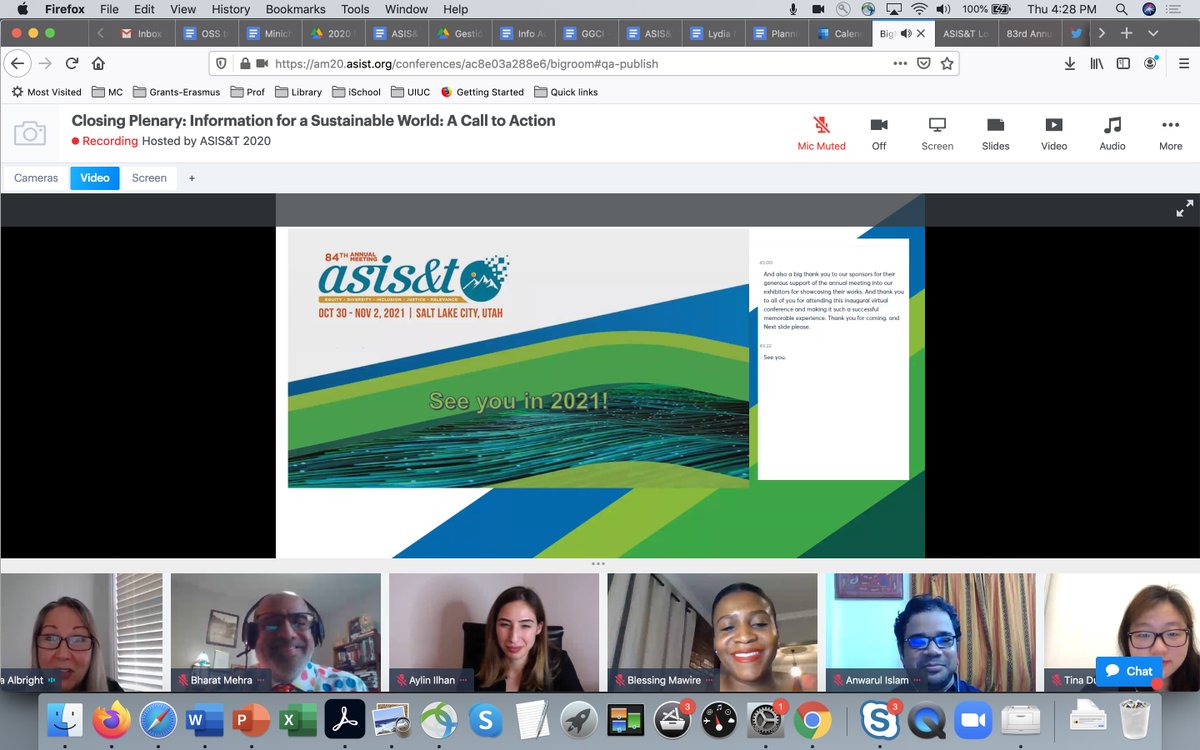The image size is (1200, 750).
Task: Switch to the Inbox browser tab
Action: click(x=141, y=33)
